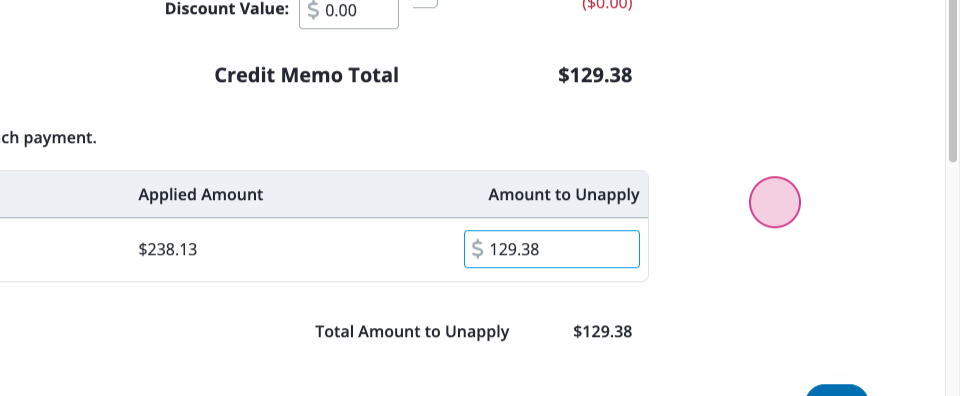The height and width of the screenshot is (396, 960).
Task: Click the Amount to Unapply input field
Action: (552, 249)
